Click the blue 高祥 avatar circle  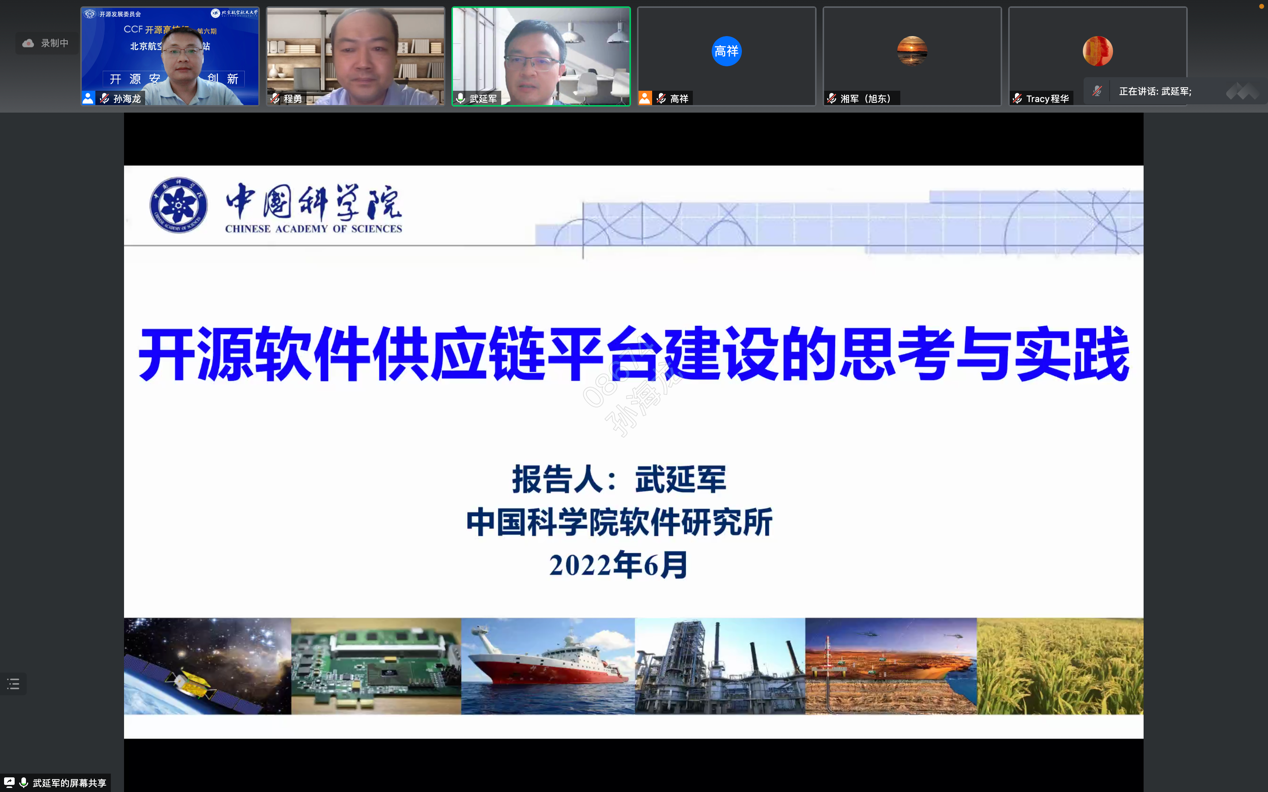[726, 51]
